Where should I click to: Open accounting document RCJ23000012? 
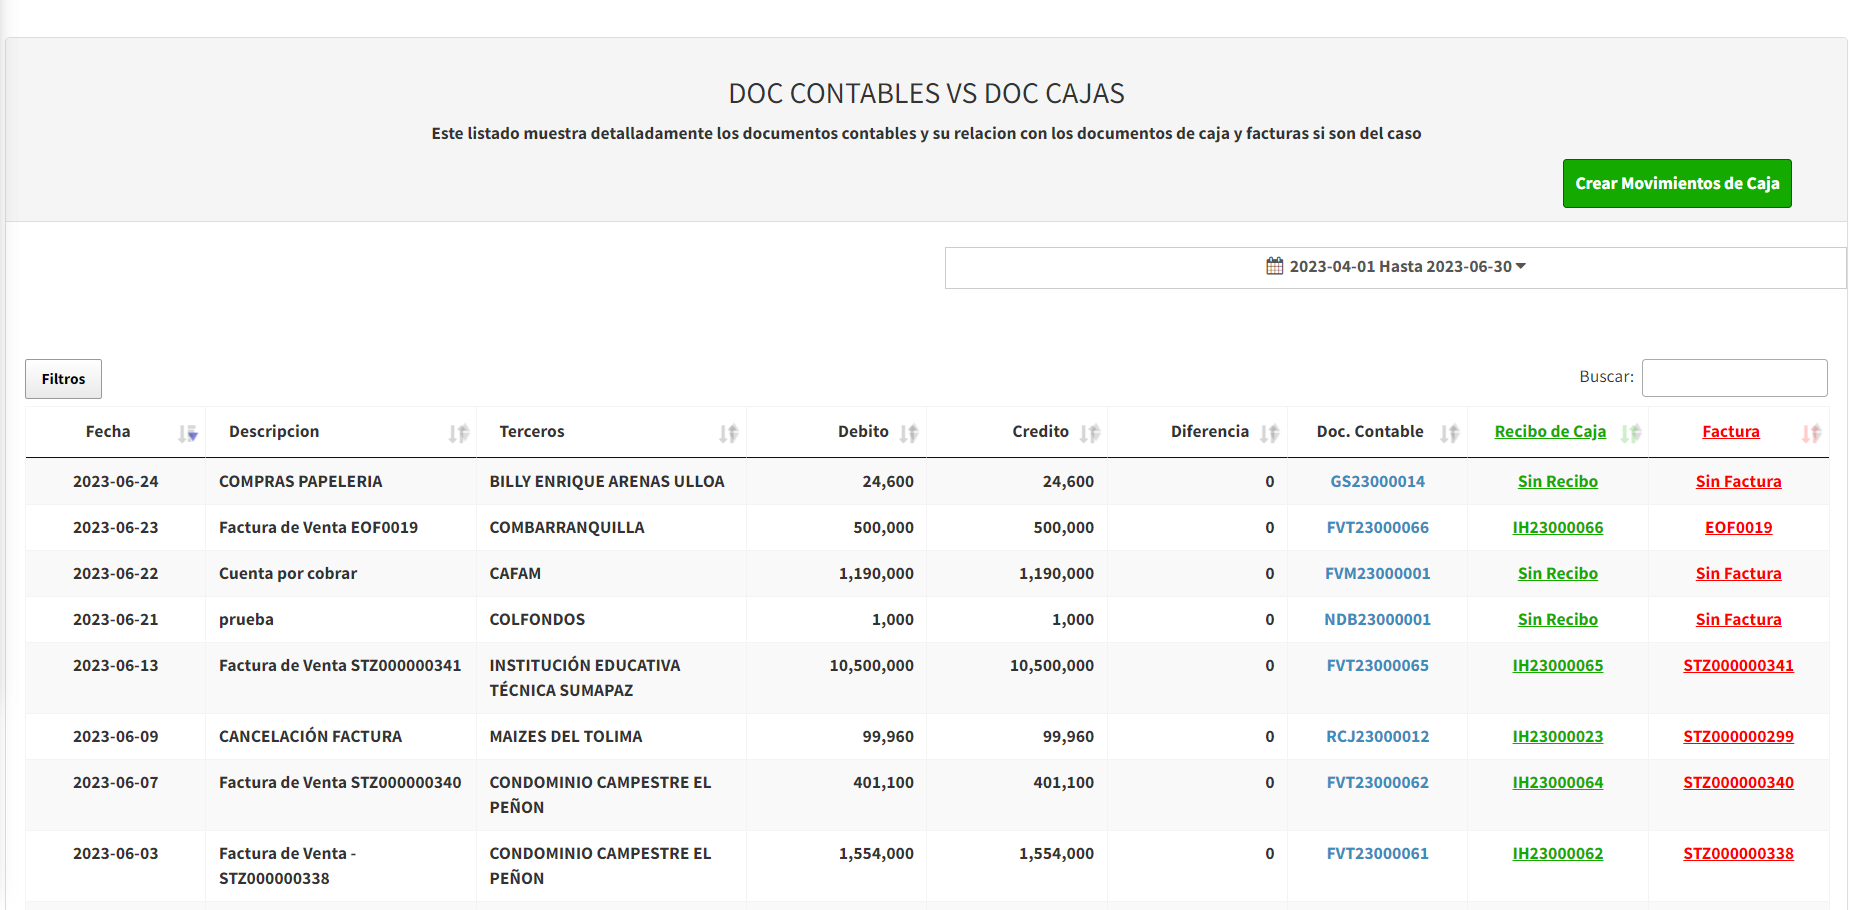click(1377, 737)
